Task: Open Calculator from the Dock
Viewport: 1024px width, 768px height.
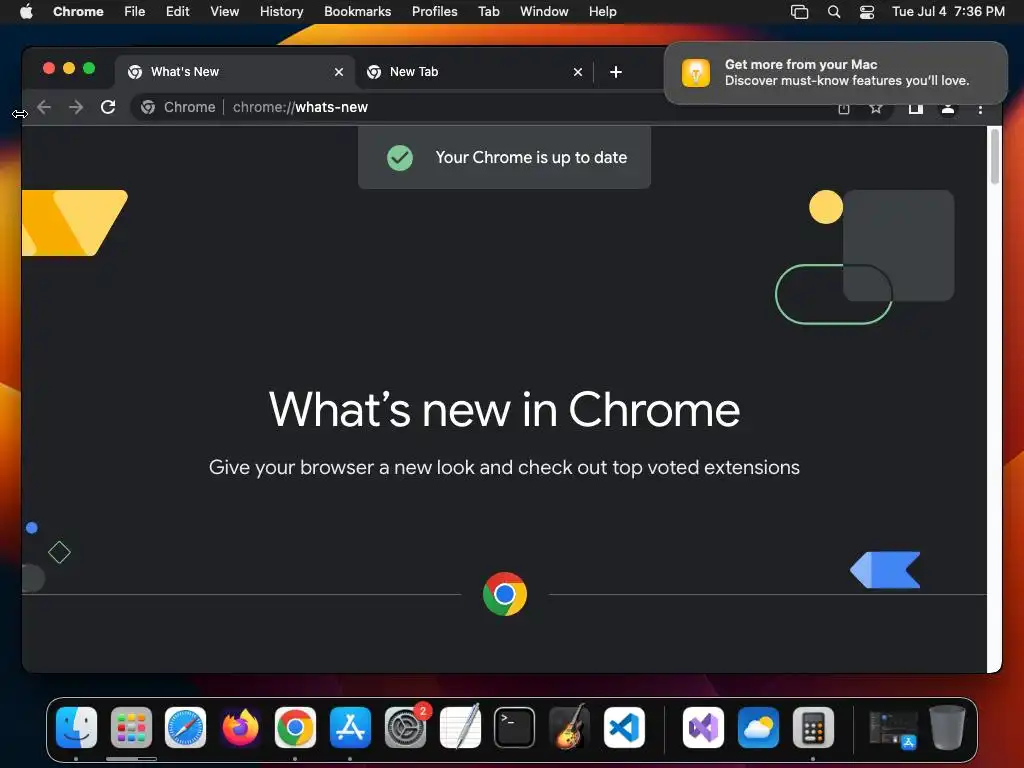Action: pos(813,727)
